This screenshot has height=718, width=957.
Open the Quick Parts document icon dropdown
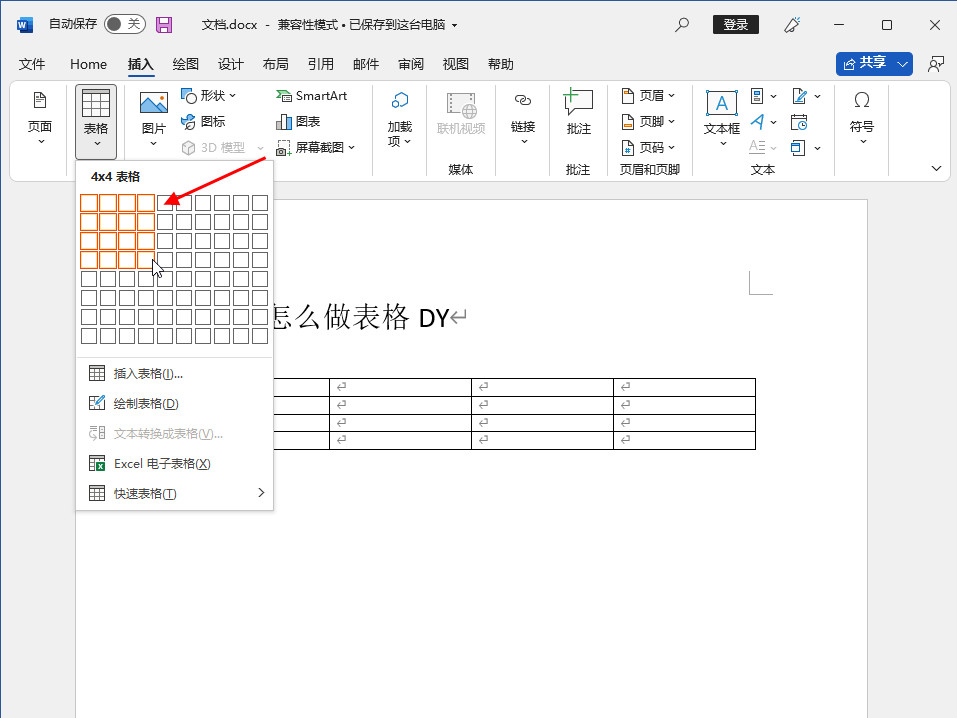click(x=763, y=96)
